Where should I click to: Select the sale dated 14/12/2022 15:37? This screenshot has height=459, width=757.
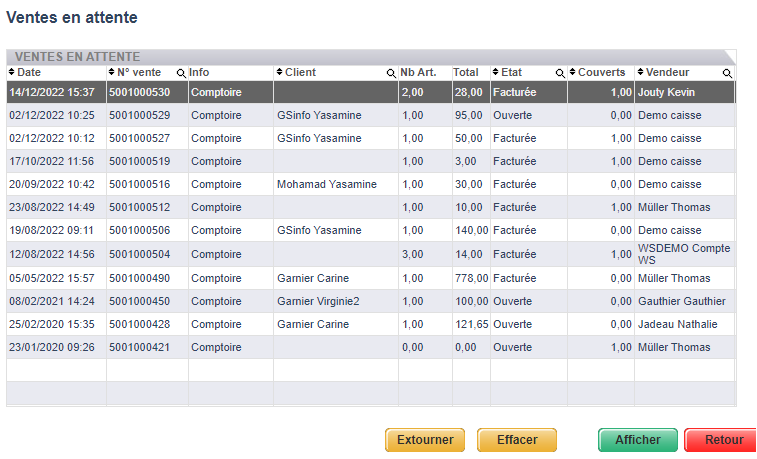coord(52,93)
